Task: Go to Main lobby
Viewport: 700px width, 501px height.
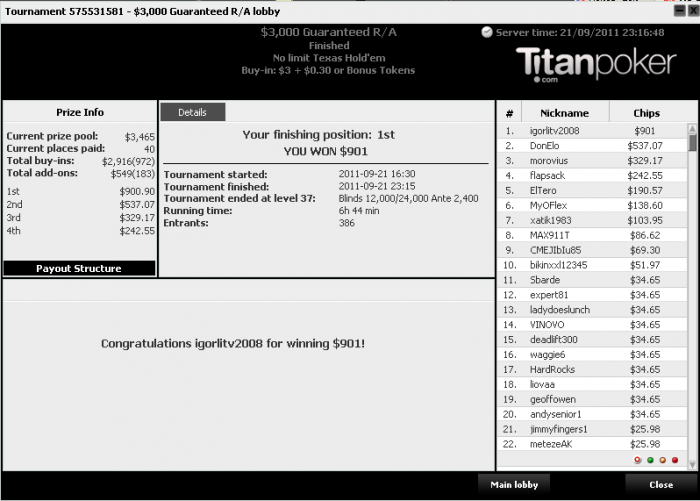Action: click(514, 484)
